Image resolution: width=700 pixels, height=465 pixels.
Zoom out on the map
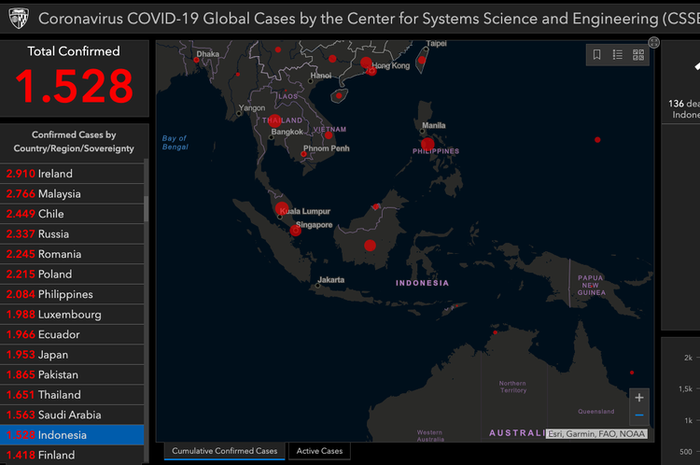639,415
